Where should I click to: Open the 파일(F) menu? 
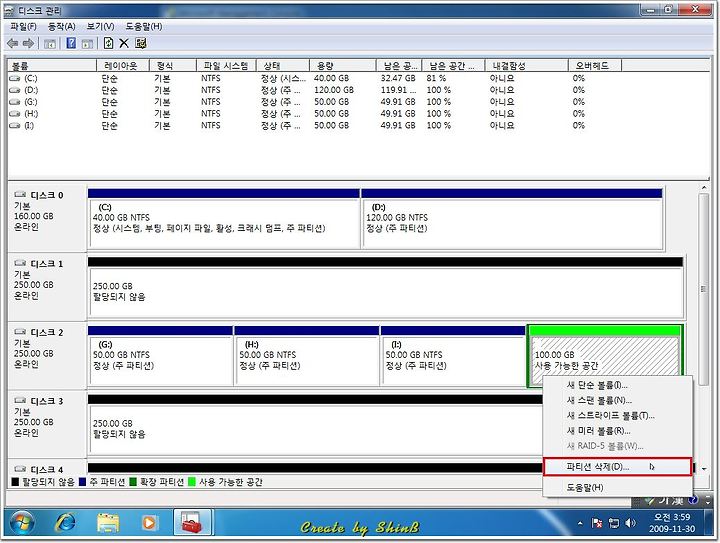(x=23, y=27)
